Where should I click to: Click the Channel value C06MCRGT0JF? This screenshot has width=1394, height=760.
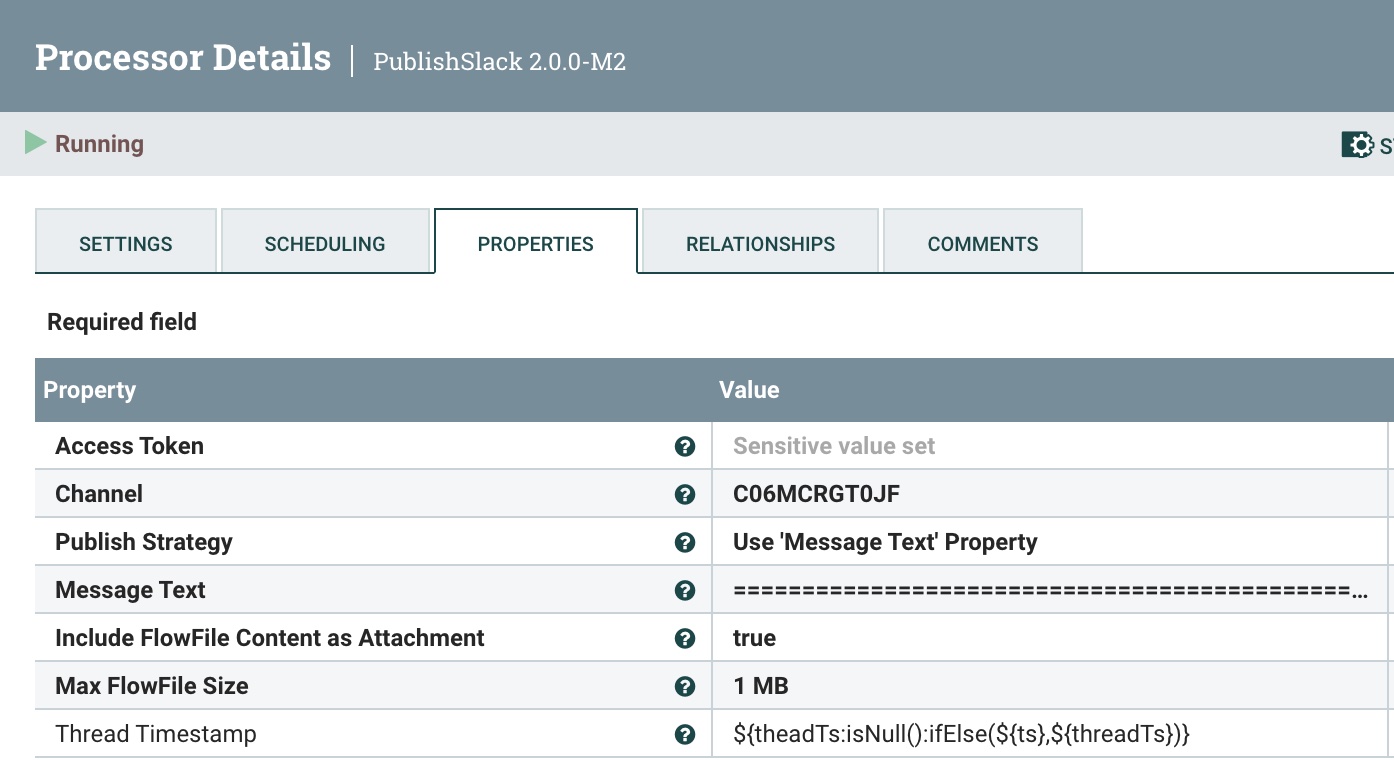(817, 494)
